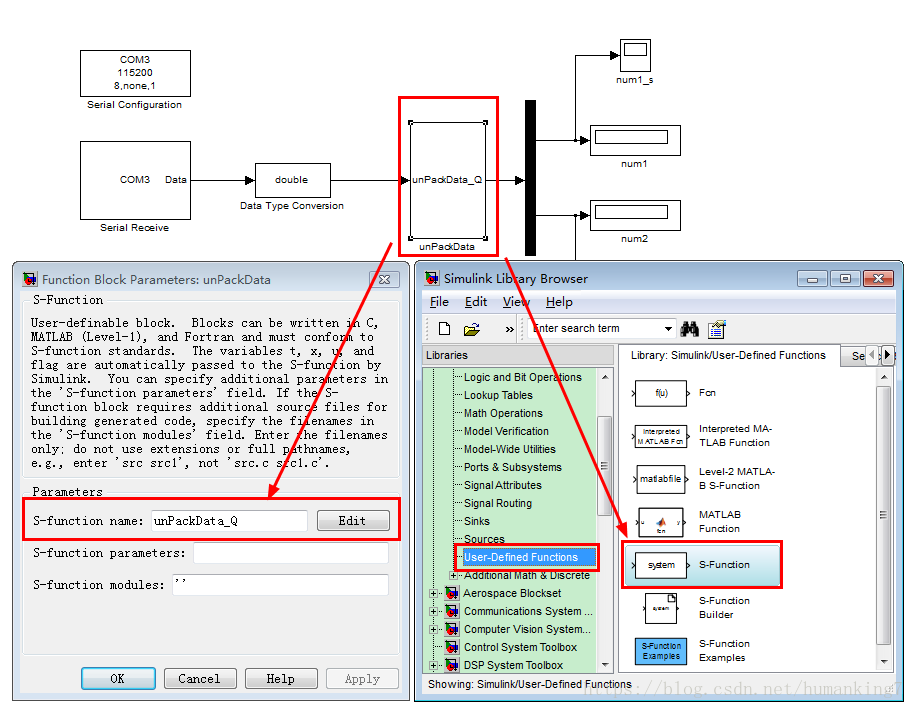Expand the Aerospace Blockset tree node

[x=433, y=594]
